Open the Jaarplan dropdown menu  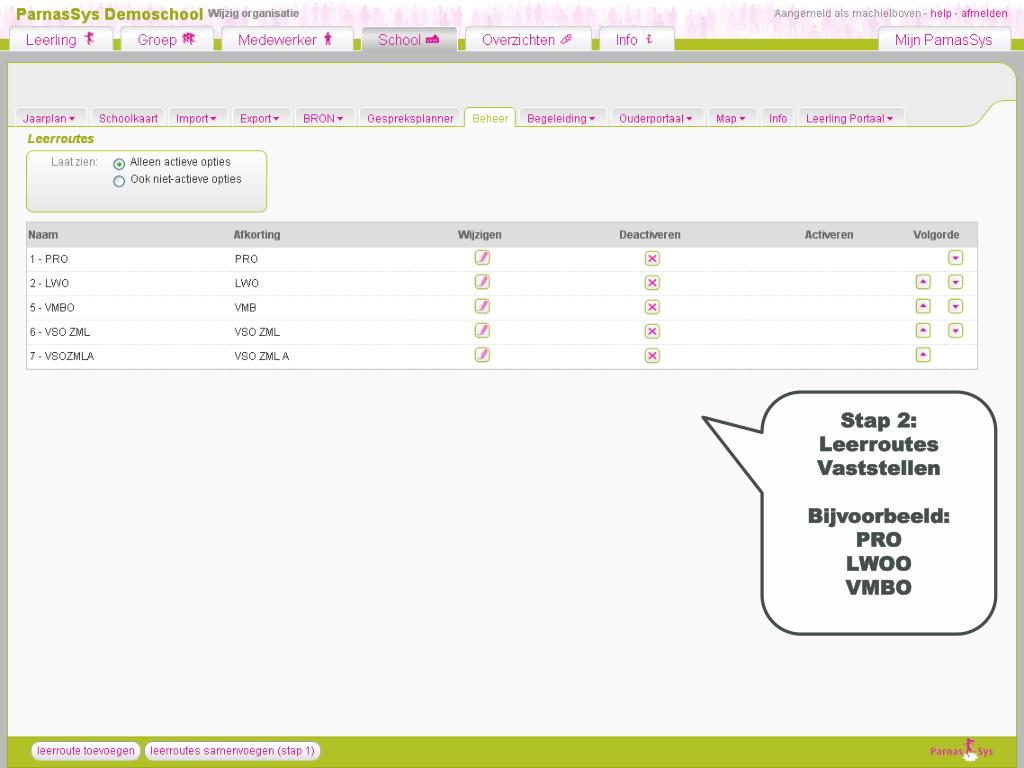pyautogui.click(x=49, y=118)
